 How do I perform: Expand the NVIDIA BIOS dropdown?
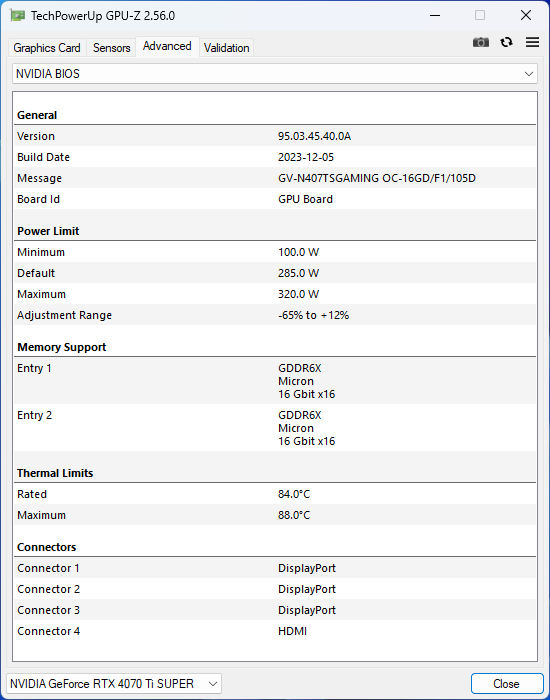275,74
